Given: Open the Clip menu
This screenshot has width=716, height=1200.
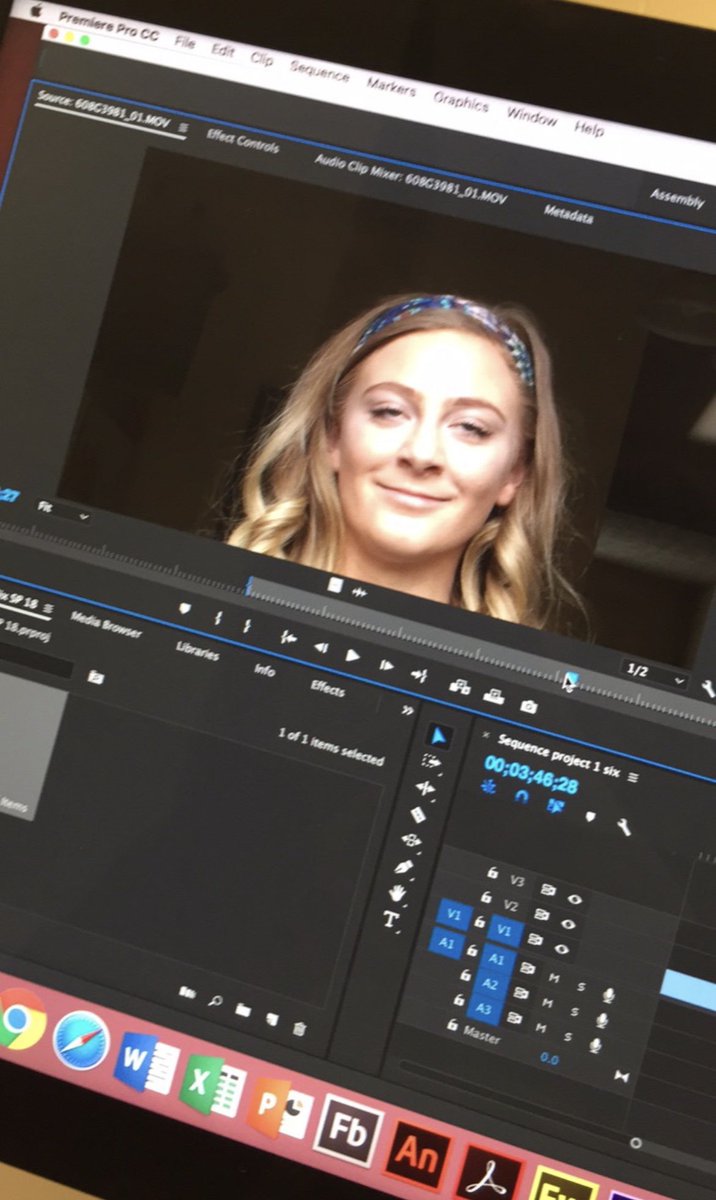Looking at the screenshot, I should pyautogui.click(x=262, y=59).
